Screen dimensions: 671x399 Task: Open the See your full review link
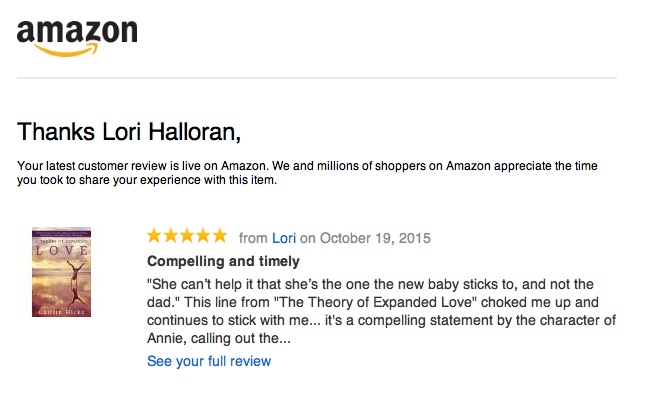coord(209,361)
